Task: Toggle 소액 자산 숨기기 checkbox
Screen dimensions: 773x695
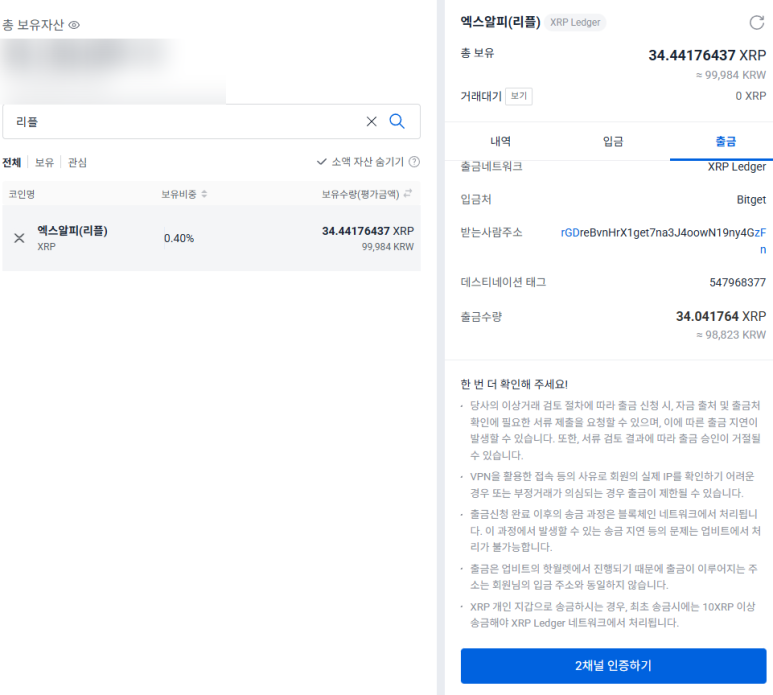Action: pyautogui.click(x=360, y=162)
